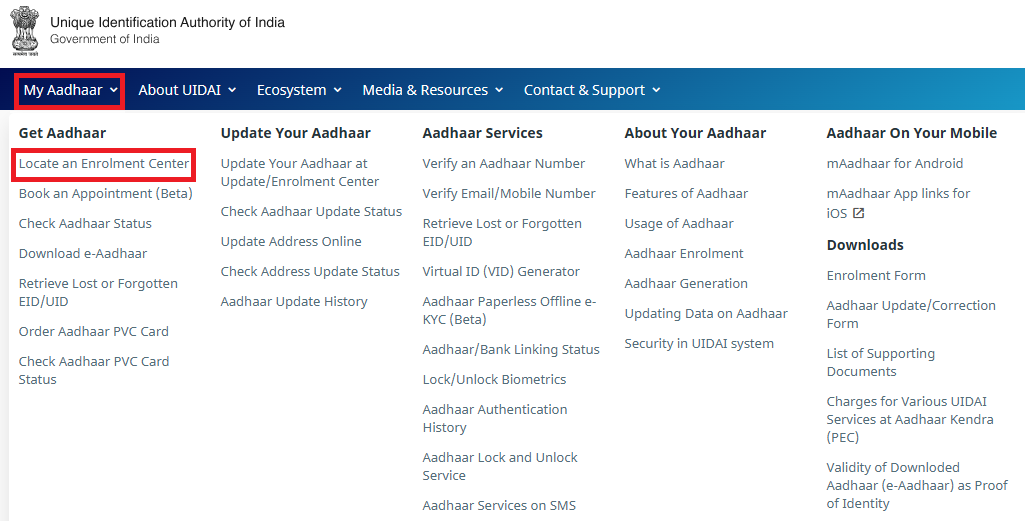This screenshot has width=1025, height=521.
Task: Expand the chevron next to My Aadhaar
Action: click(114, 90)
